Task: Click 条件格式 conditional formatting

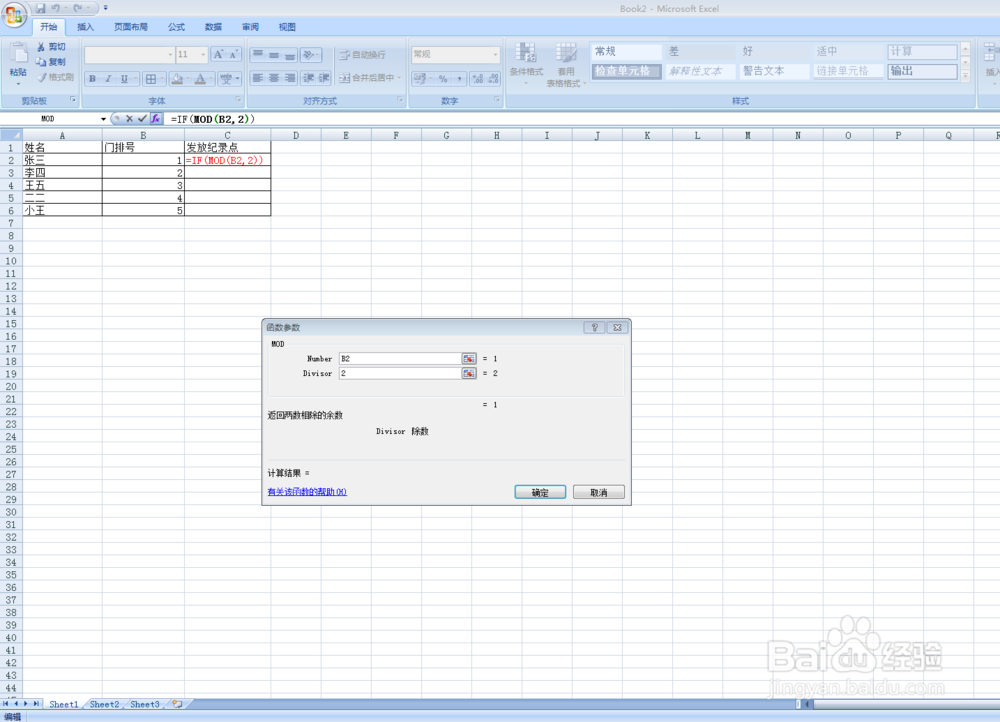Action: coord(526,64)
